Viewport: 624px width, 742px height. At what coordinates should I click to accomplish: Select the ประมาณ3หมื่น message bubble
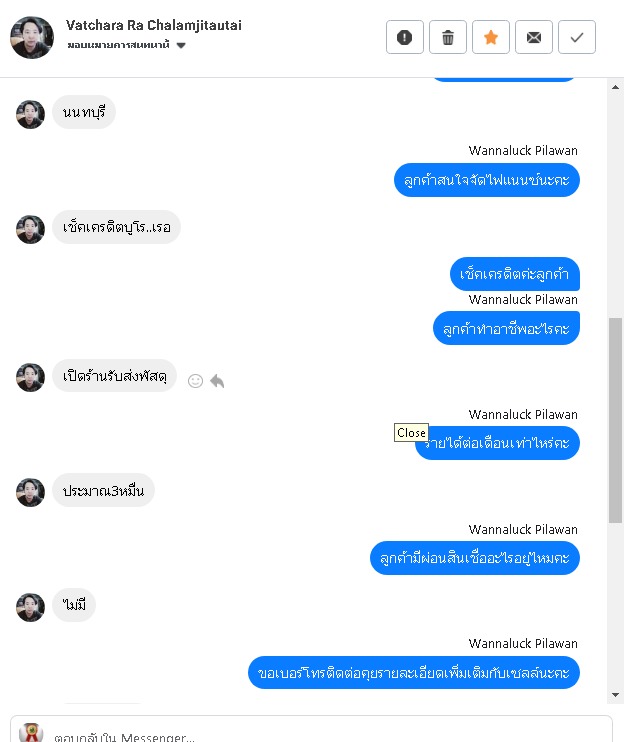[x=103, y=490]
